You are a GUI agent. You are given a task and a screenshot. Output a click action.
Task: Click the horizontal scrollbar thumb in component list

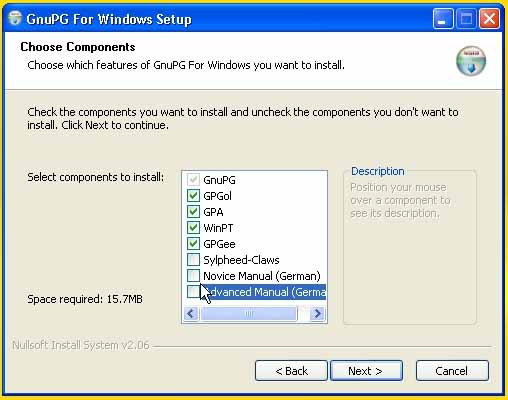point(249,313)
